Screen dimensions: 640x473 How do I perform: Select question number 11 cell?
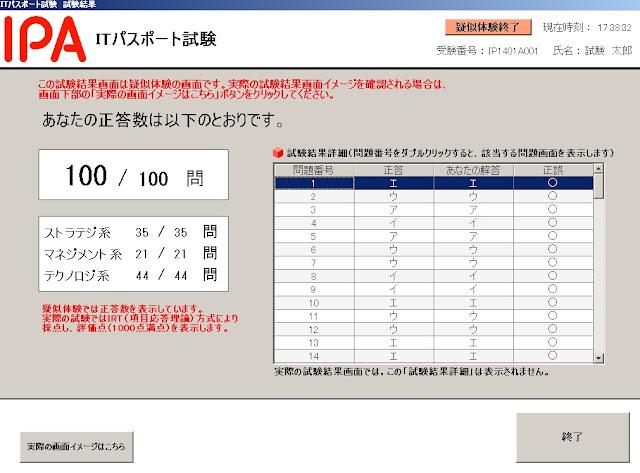tap(313, 316)
